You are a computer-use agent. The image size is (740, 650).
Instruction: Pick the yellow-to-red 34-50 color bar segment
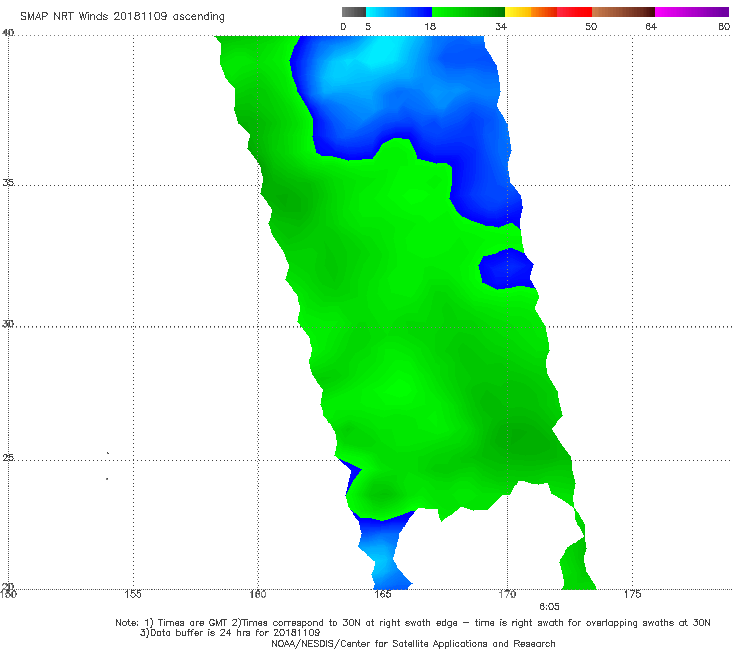click(x=548, y=12)
